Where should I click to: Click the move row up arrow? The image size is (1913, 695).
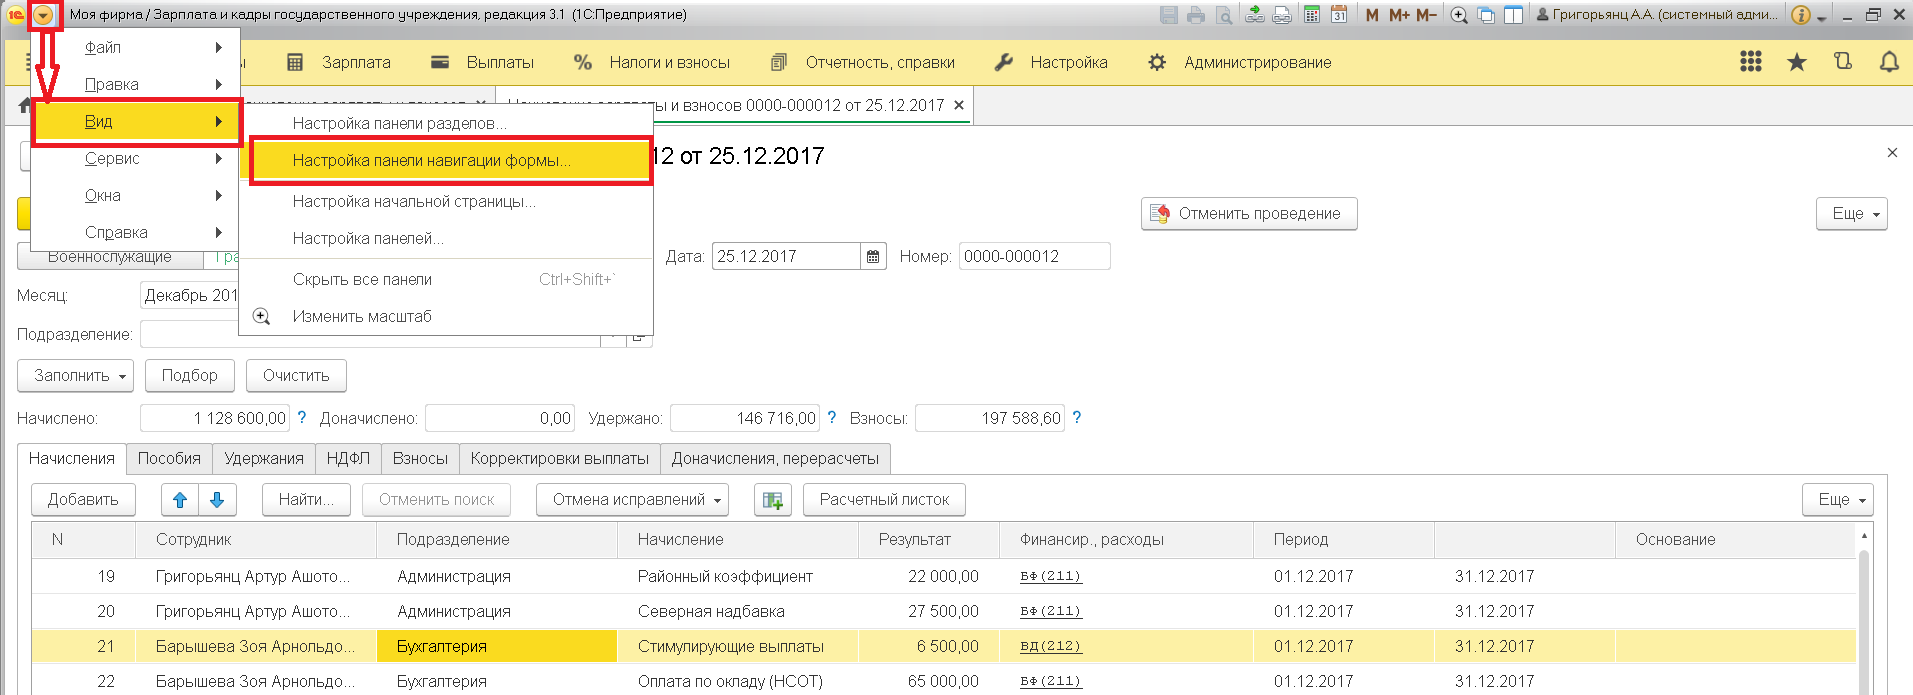click(180, 500)
